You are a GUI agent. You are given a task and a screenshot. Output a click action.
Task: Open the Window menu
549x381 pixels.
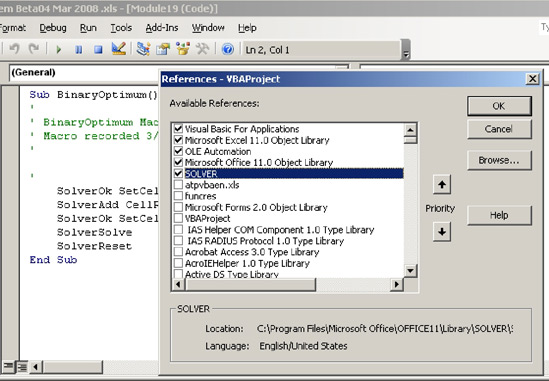(208, 28)
